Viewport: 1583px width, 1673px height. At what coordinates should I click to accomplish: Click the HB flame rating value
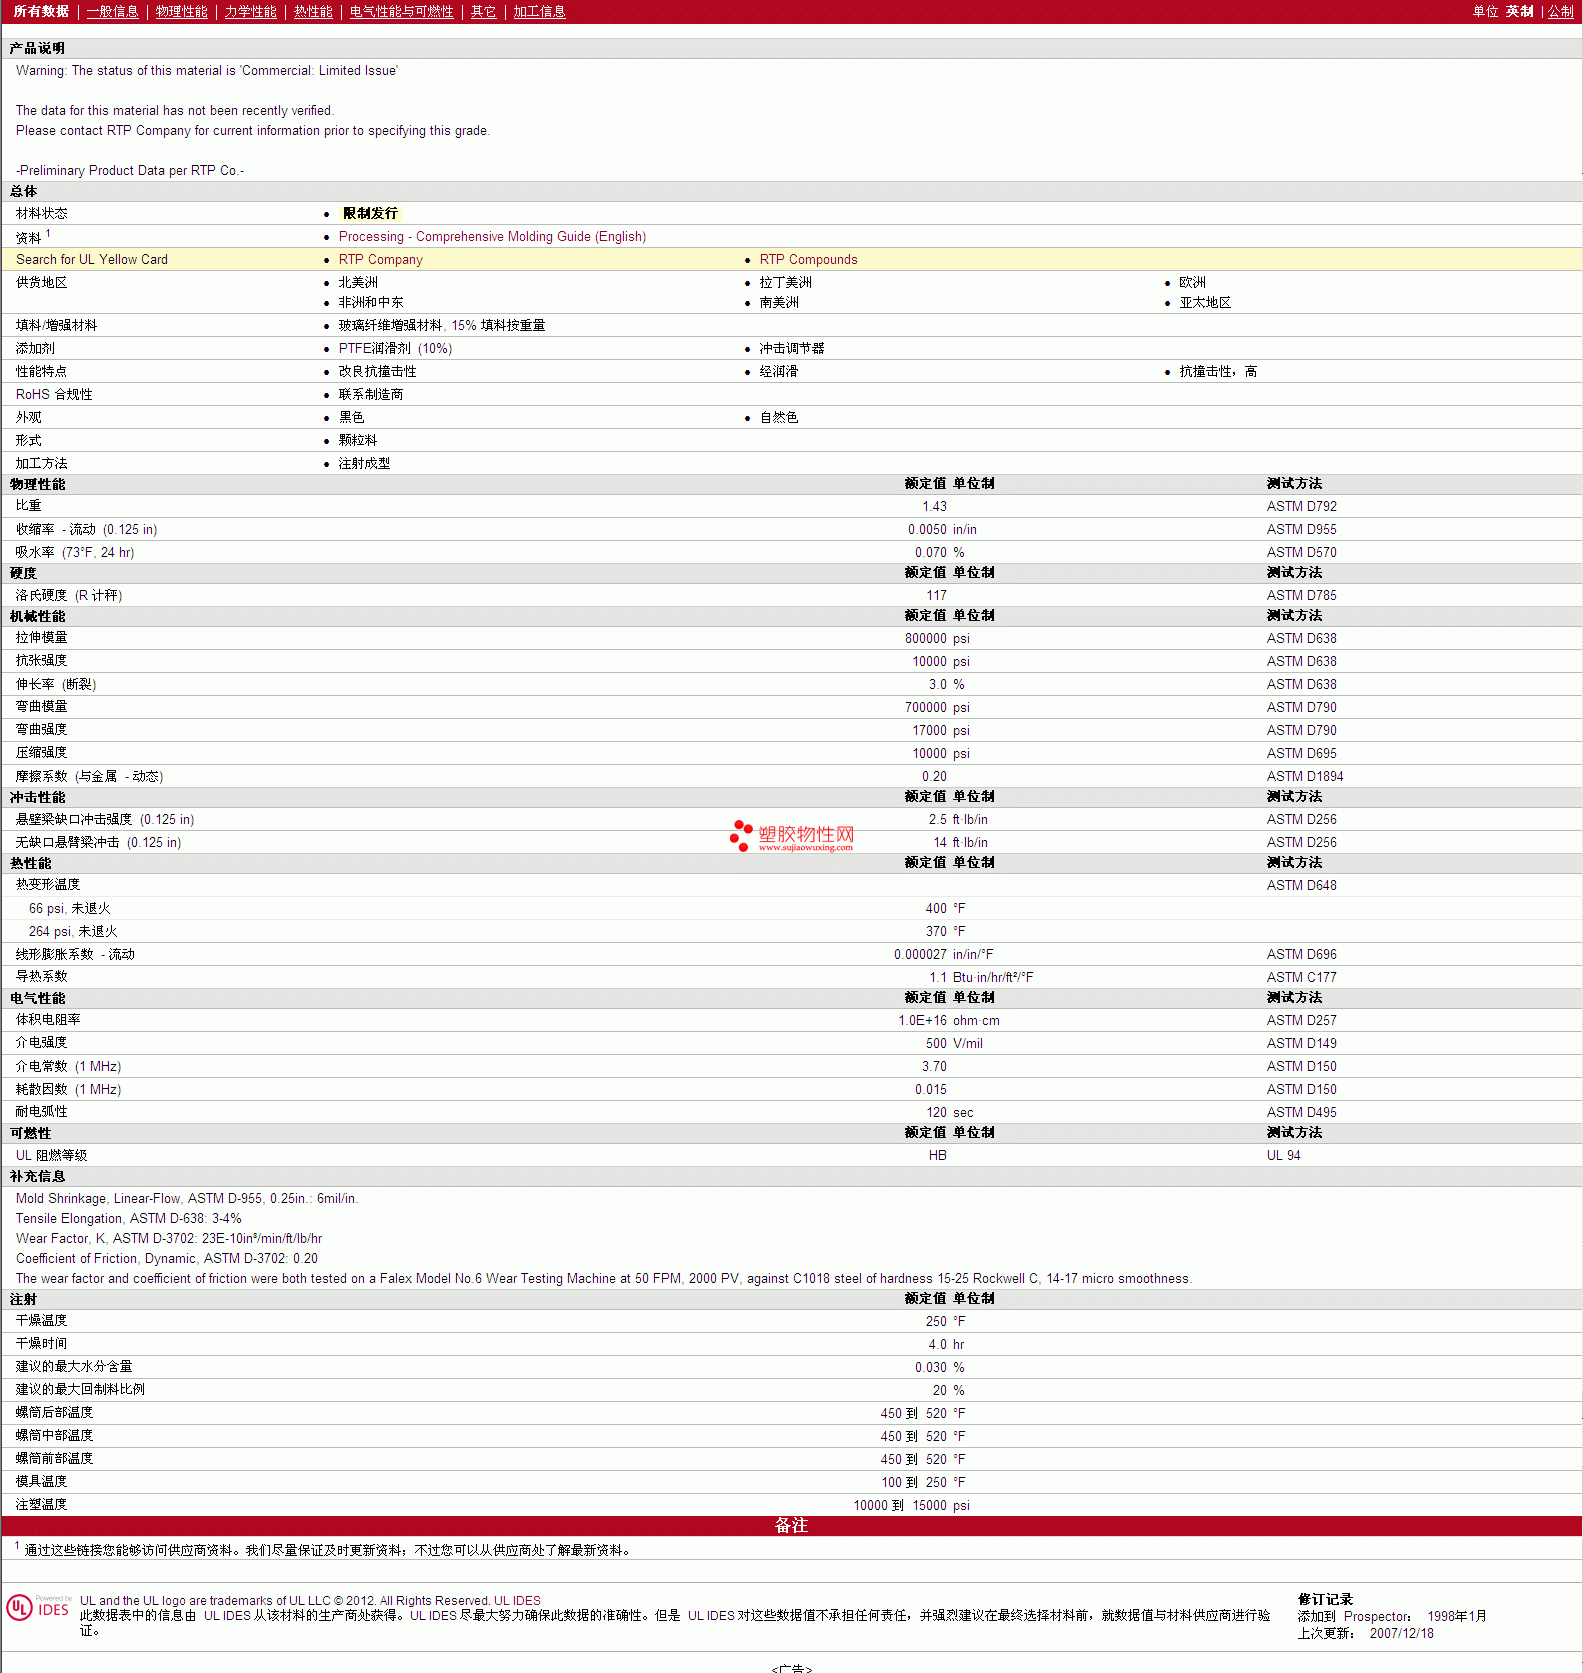(937, 1155)
